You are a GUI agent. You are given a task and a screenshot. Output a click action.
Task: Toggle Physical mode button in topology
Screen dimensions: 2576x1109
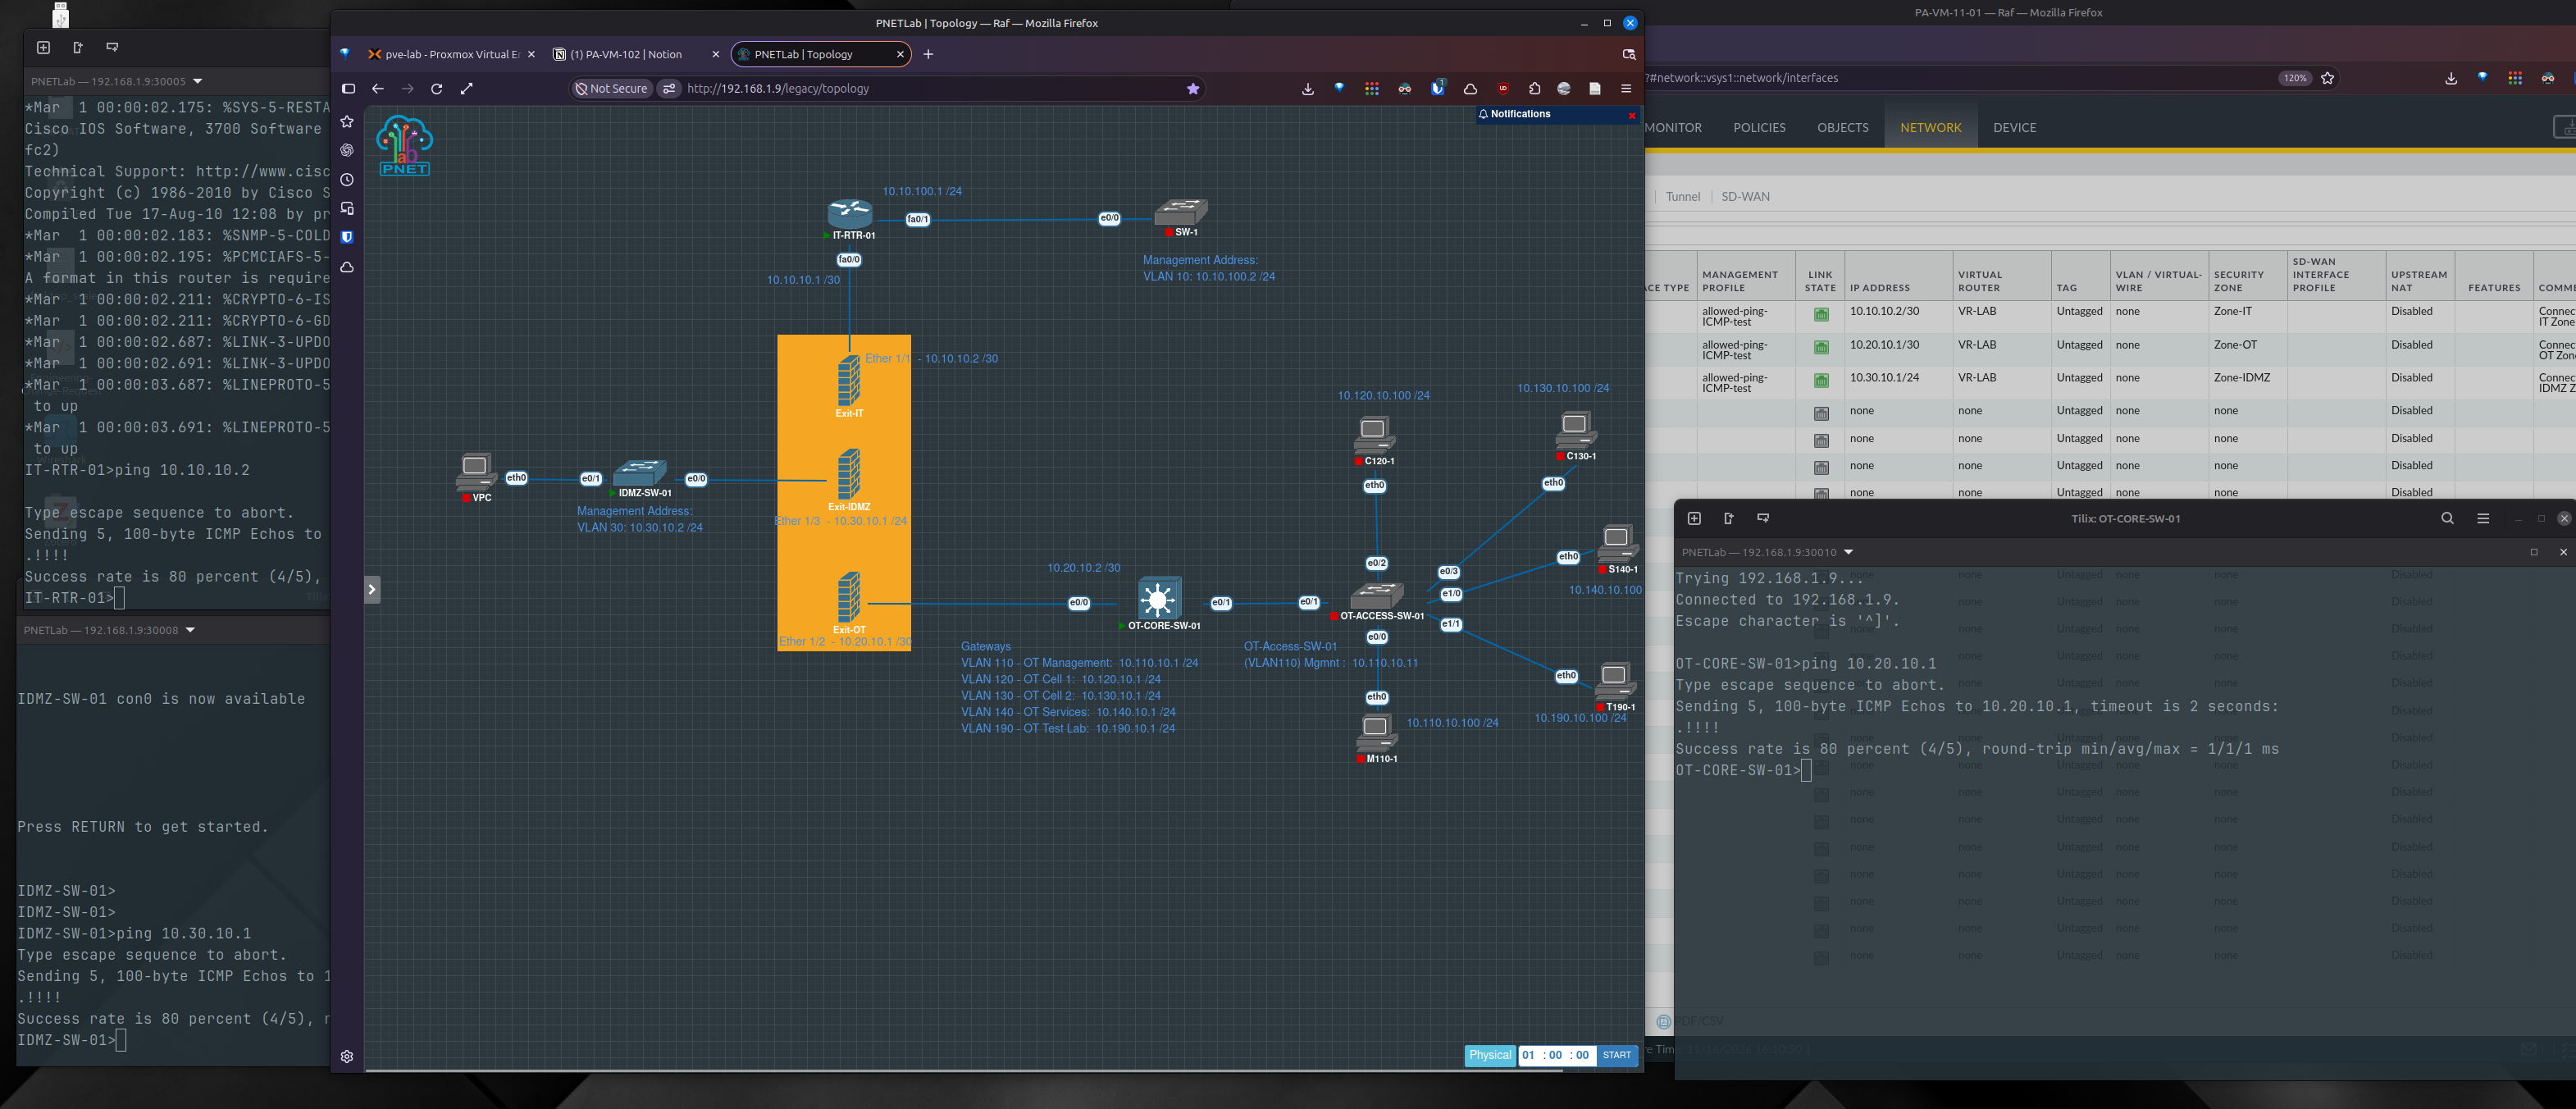pos(1490,1055)
